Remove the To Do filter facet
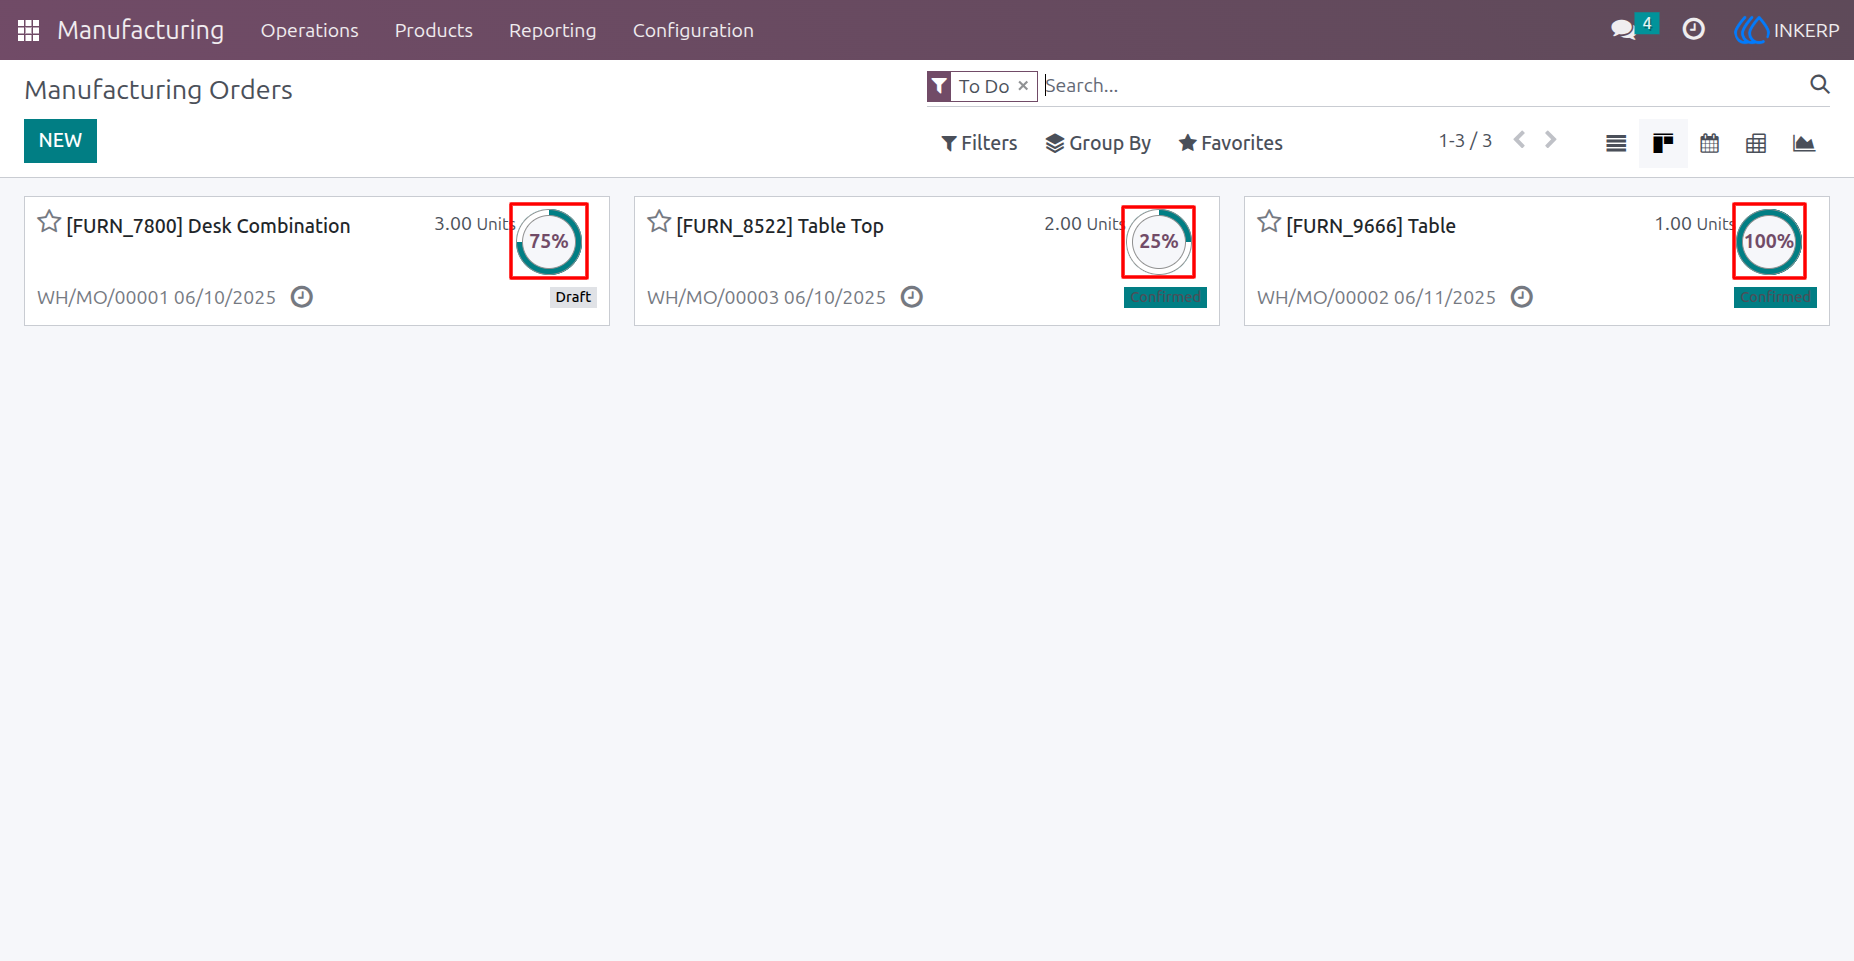 coord(1023,86)
